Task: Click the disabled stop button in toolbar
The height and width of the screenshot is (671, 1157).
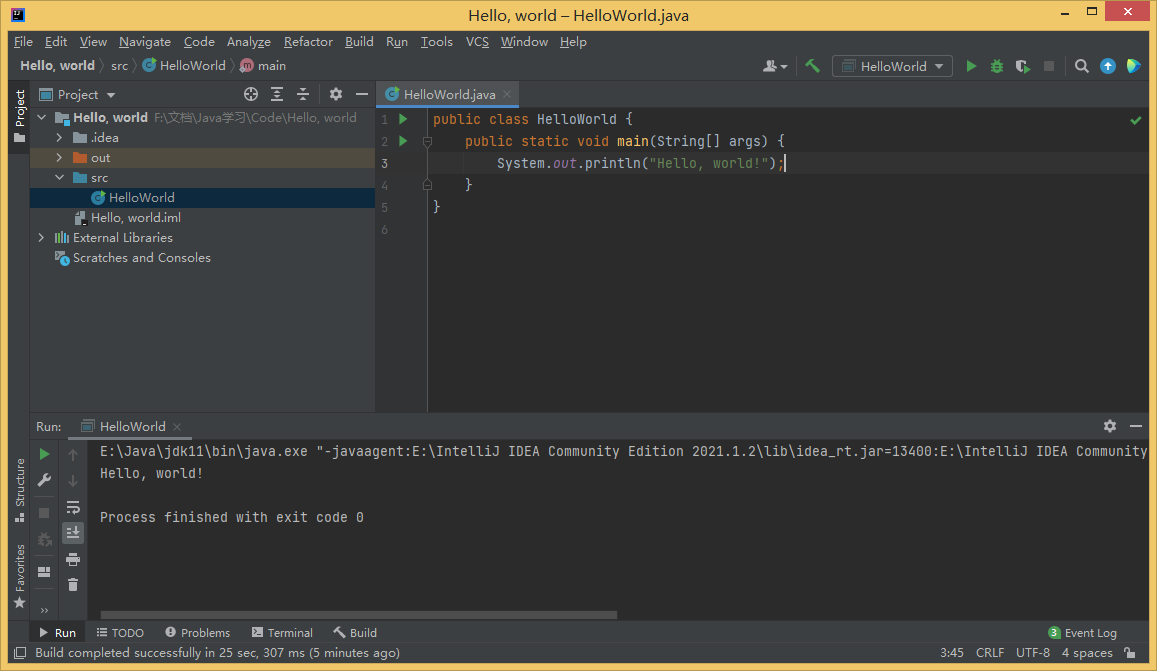Action: [x=1049, y=66]
